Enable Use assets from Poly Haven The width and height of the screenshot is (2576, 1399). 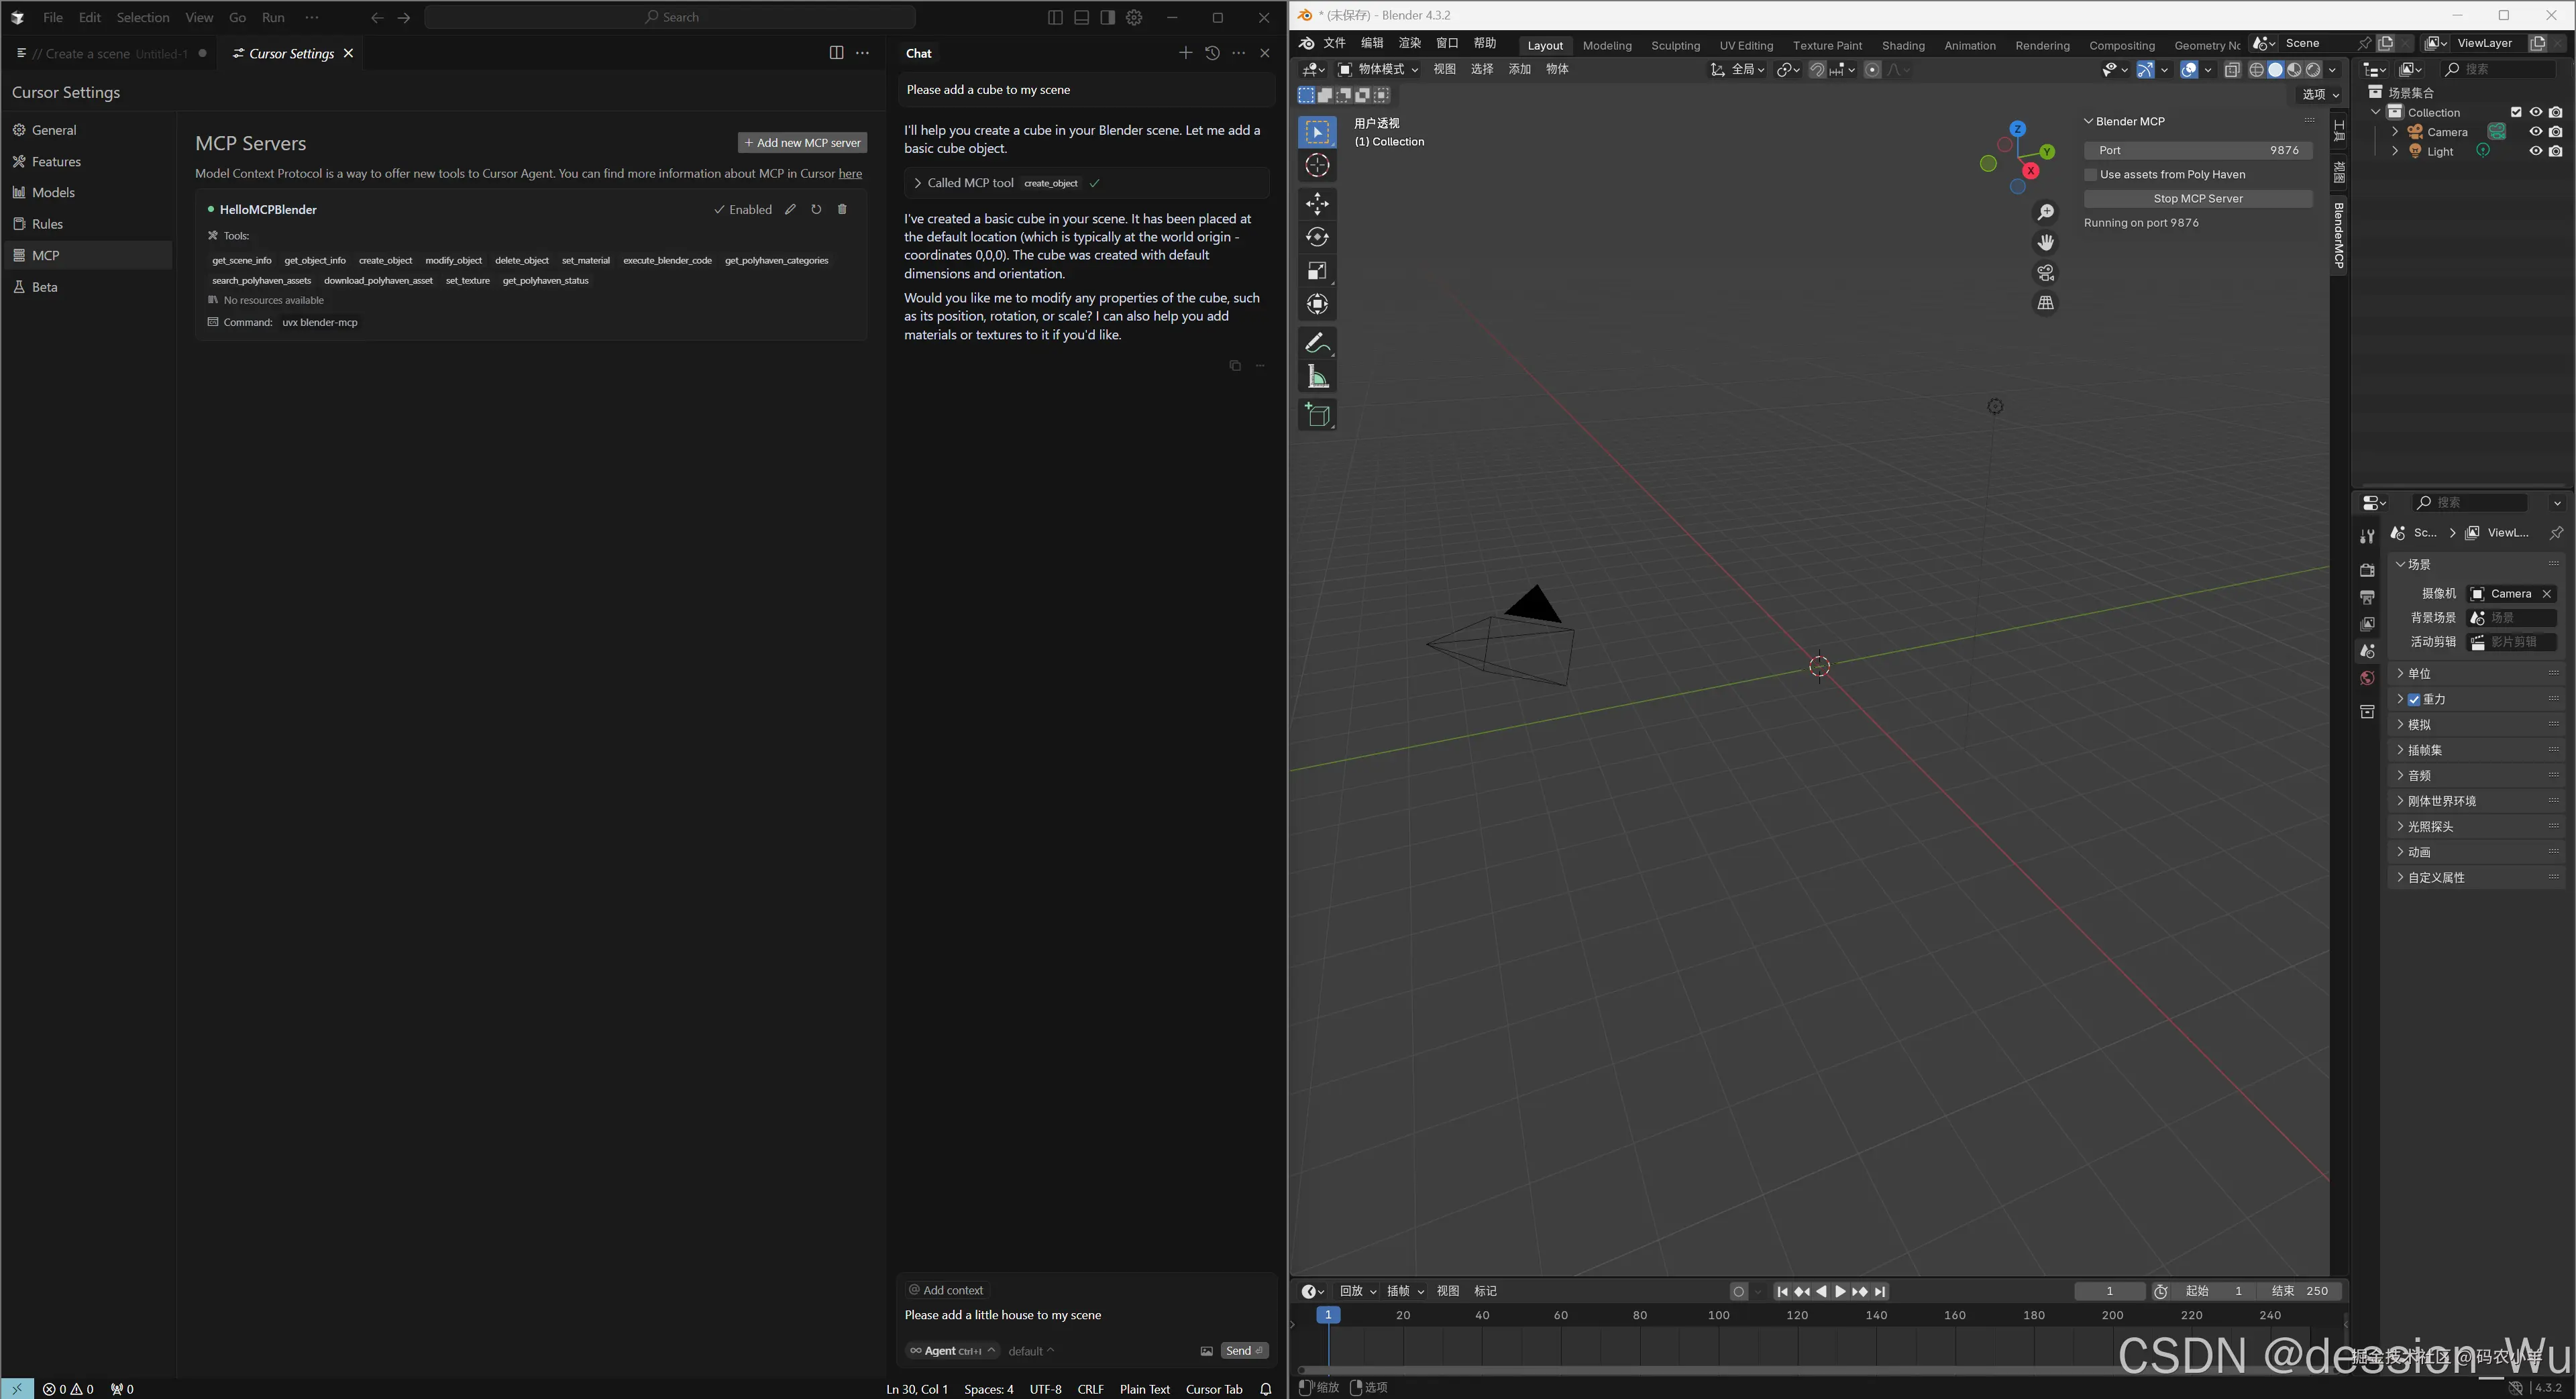pyautogui.click(x=2090, y=175)
